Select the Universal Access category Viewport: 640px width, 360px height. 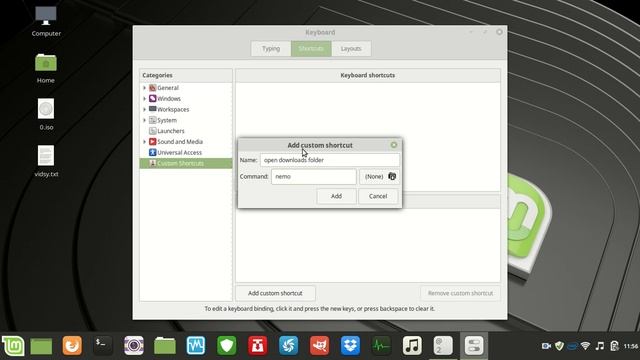[x=186, y=152]
